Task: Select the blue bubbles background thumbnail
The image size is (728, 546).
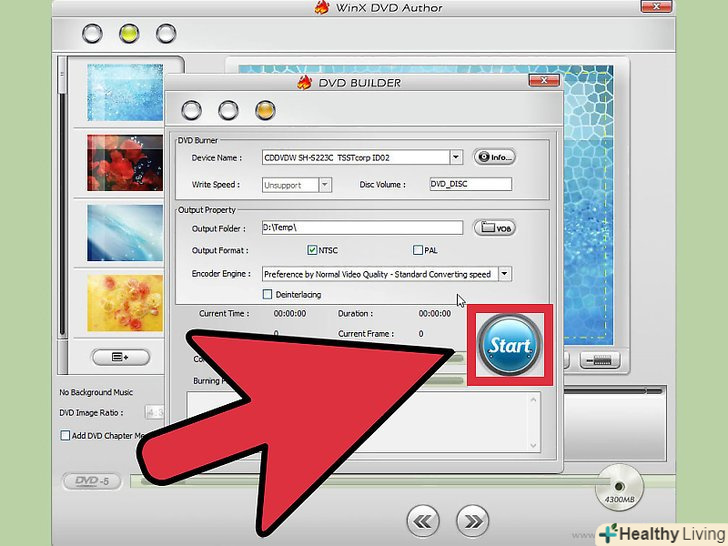Action: pyautogui.click(x=125, y=92)
